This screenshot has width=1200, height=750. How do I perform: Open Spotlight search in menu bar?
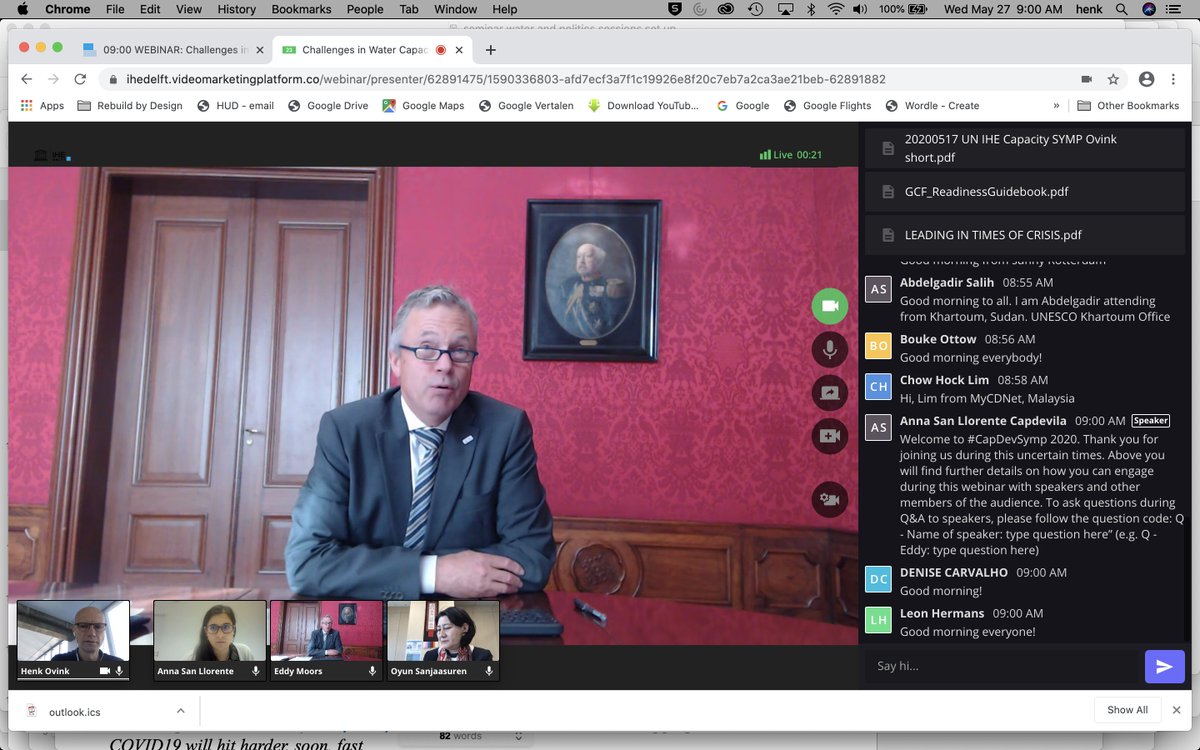[x=1122, y=9]
